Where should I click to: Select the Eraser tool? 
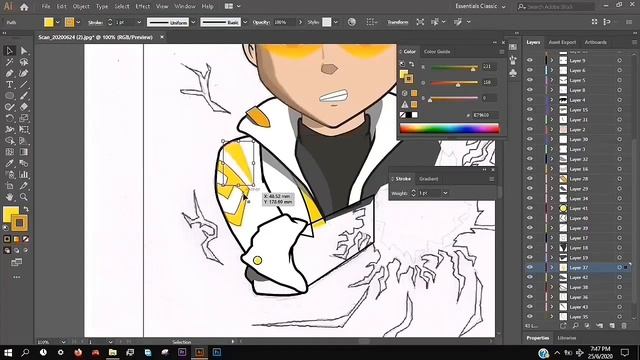click(x=24, y=107)
